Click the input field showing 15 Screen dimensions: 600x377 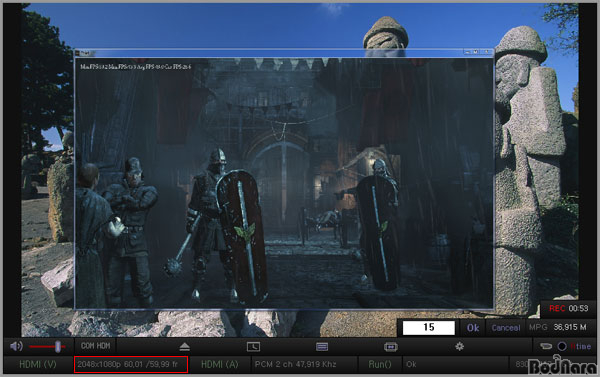point(429,327)
